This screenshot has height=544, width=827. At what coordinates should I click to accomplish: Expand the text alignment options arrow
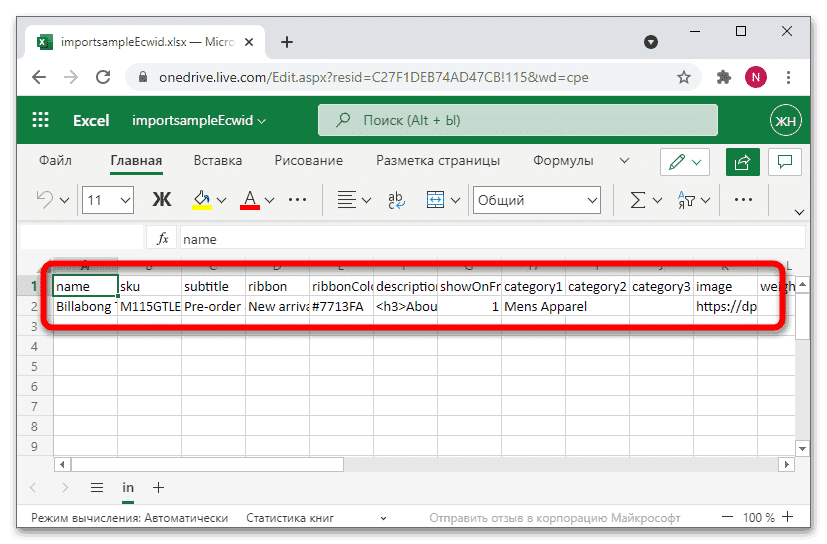coord(367,200)
